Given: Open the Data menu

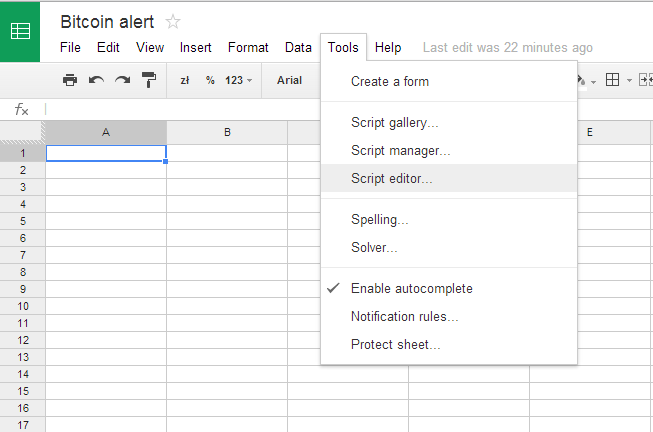Looking at the screenshot, I should pos(298,47).
